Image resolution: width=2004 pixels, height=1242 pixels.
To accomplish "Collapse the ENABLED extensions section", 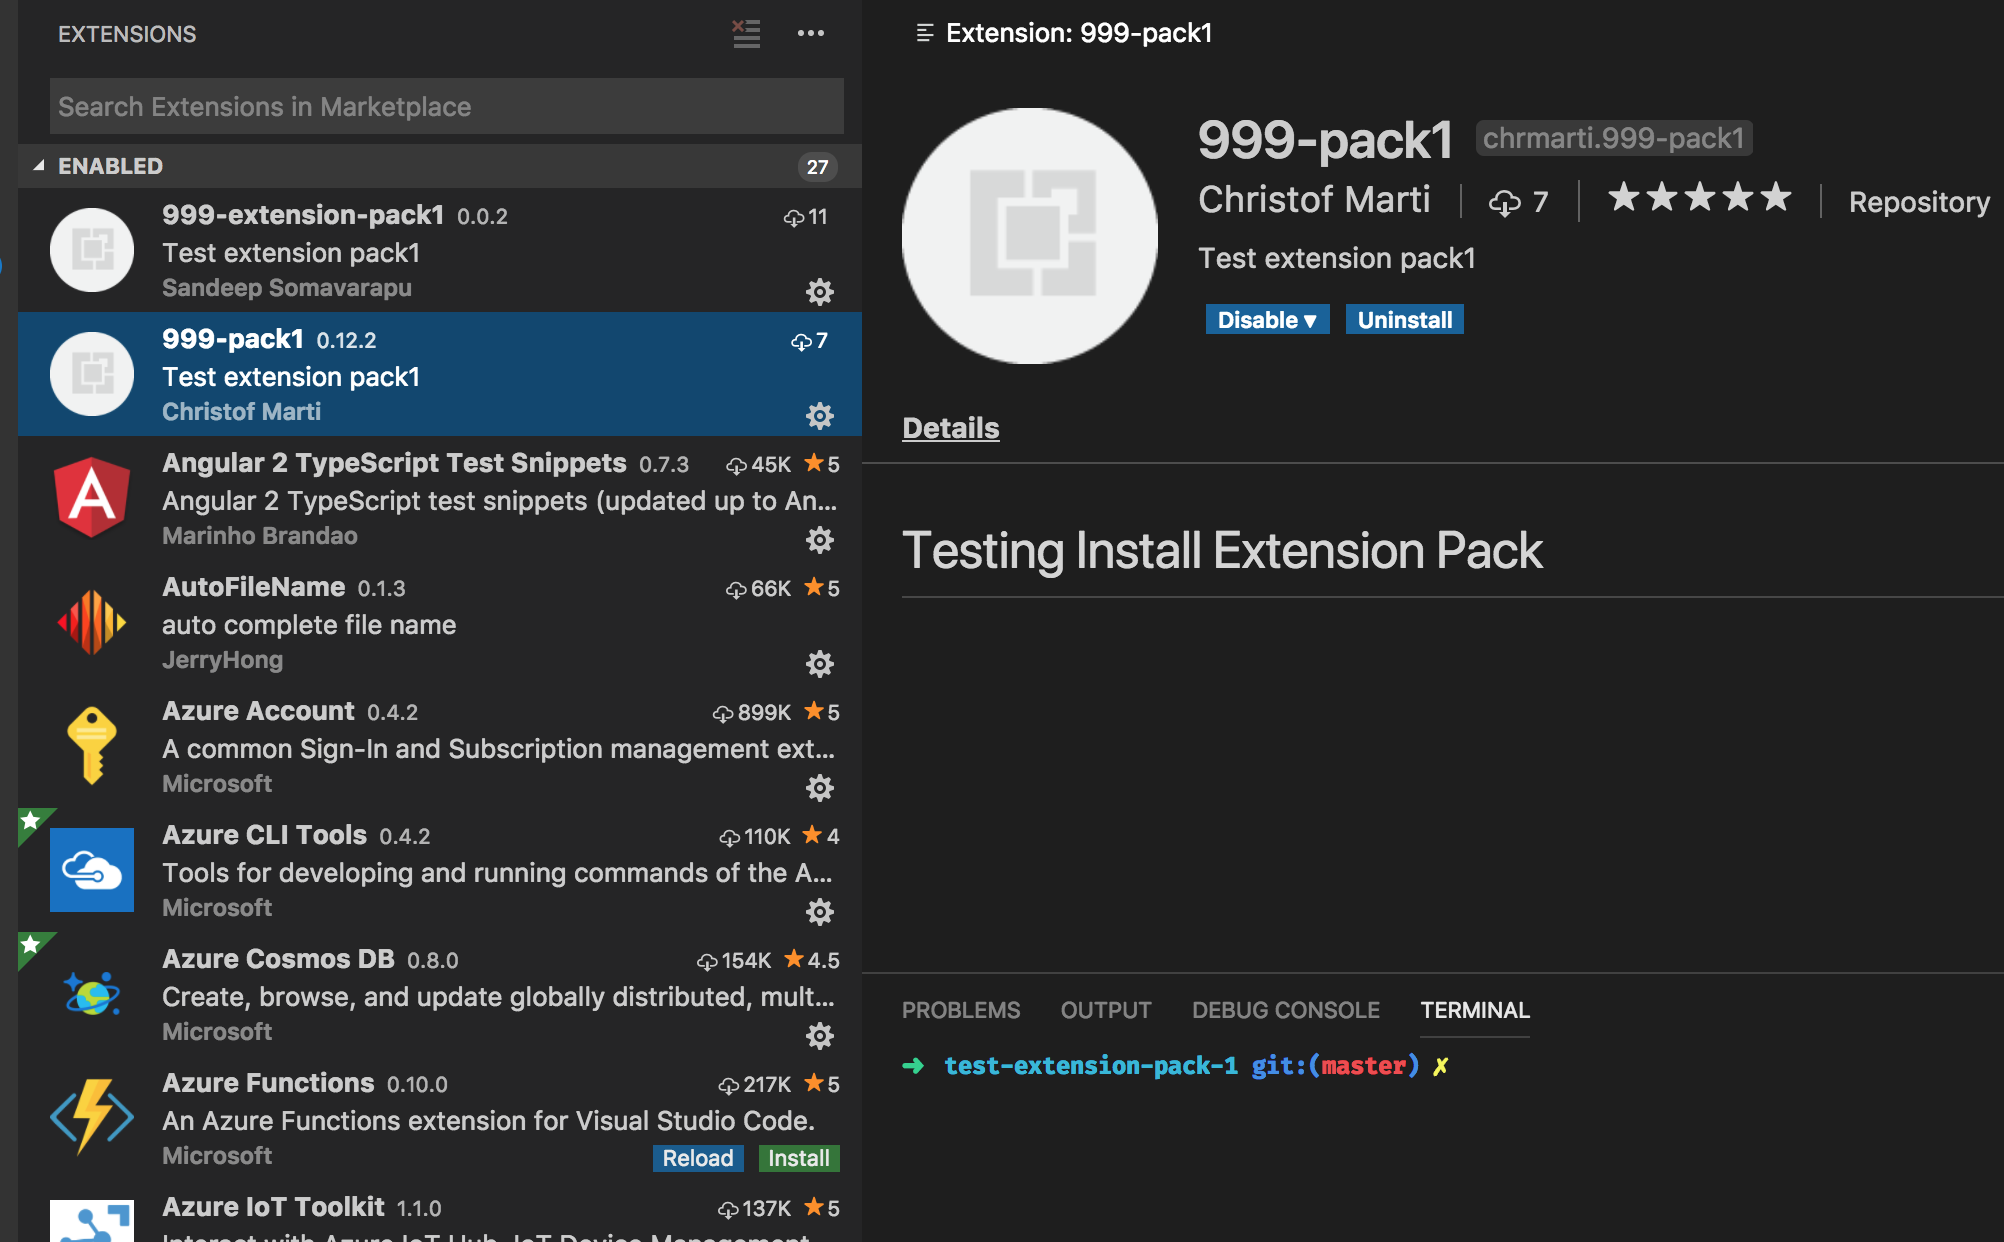I will click(x=440, y=166).
